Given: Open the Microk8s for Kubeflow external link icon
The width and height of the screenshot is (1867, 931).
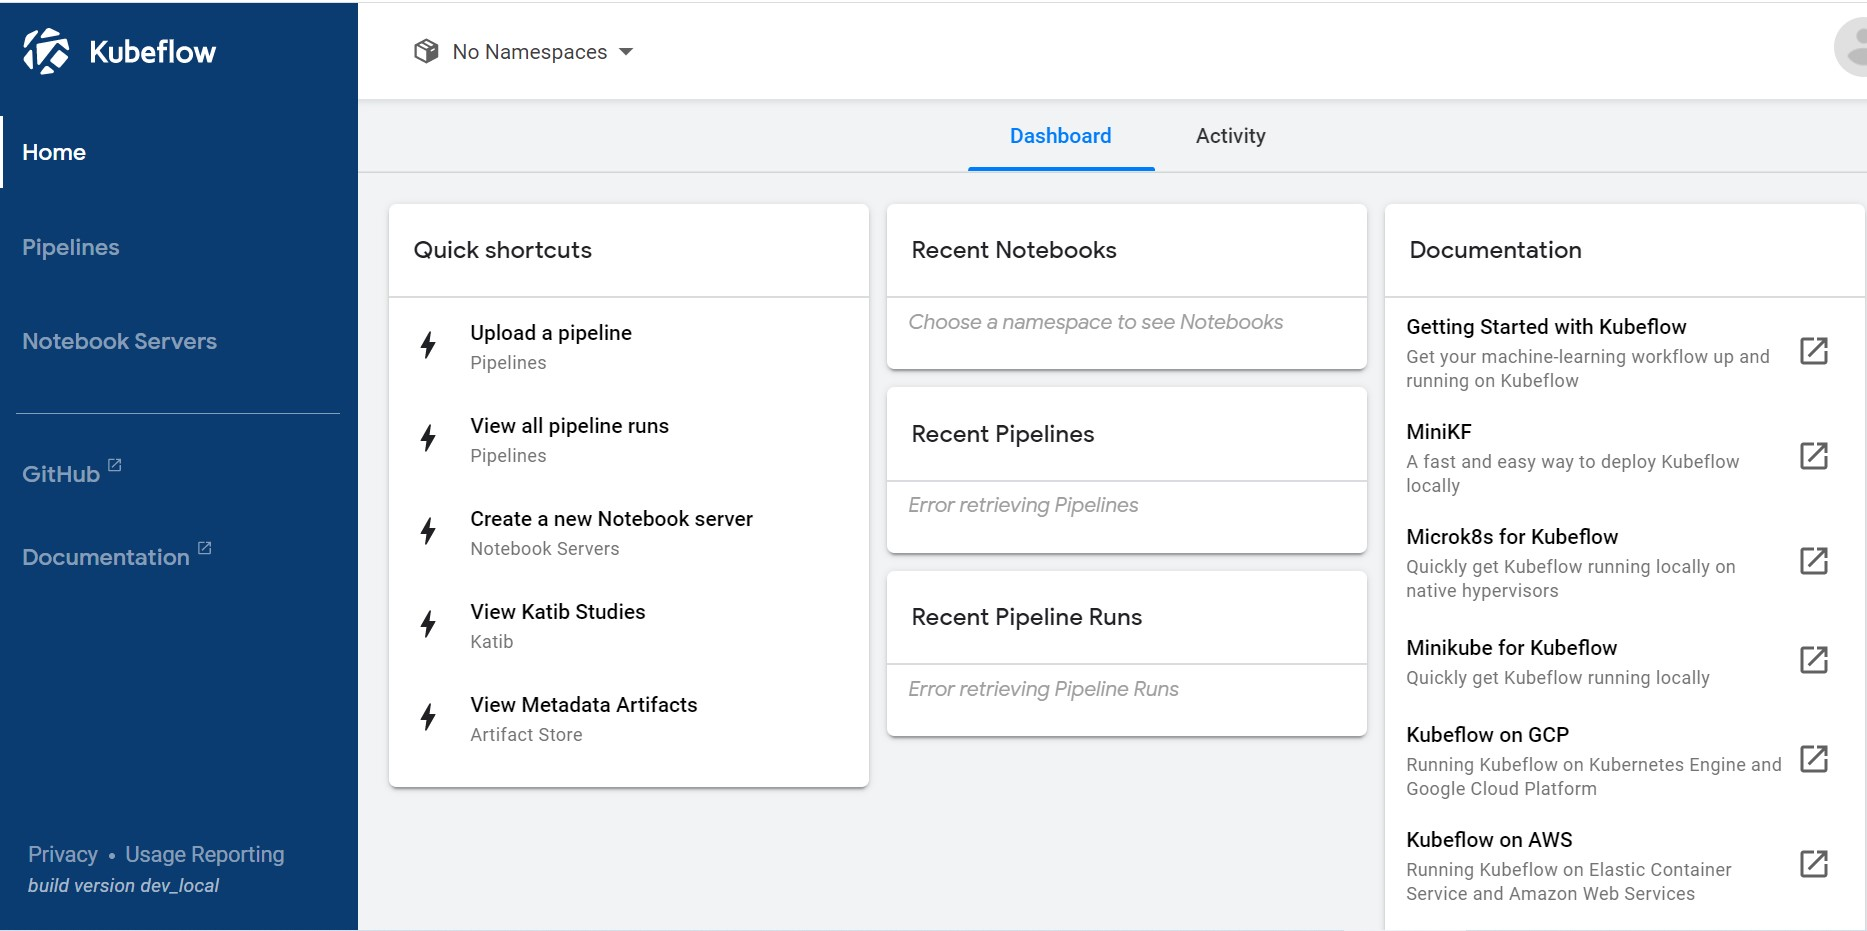Looking at the screenshot, I should click(x=1814, y=561).
